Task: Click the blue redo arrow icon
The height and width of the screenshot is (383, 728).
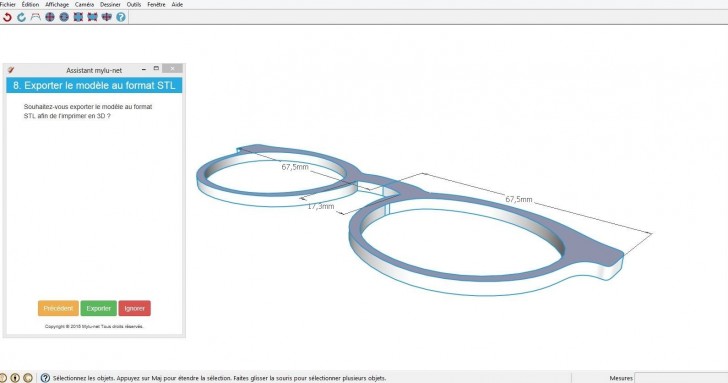Action: point(21,17)
